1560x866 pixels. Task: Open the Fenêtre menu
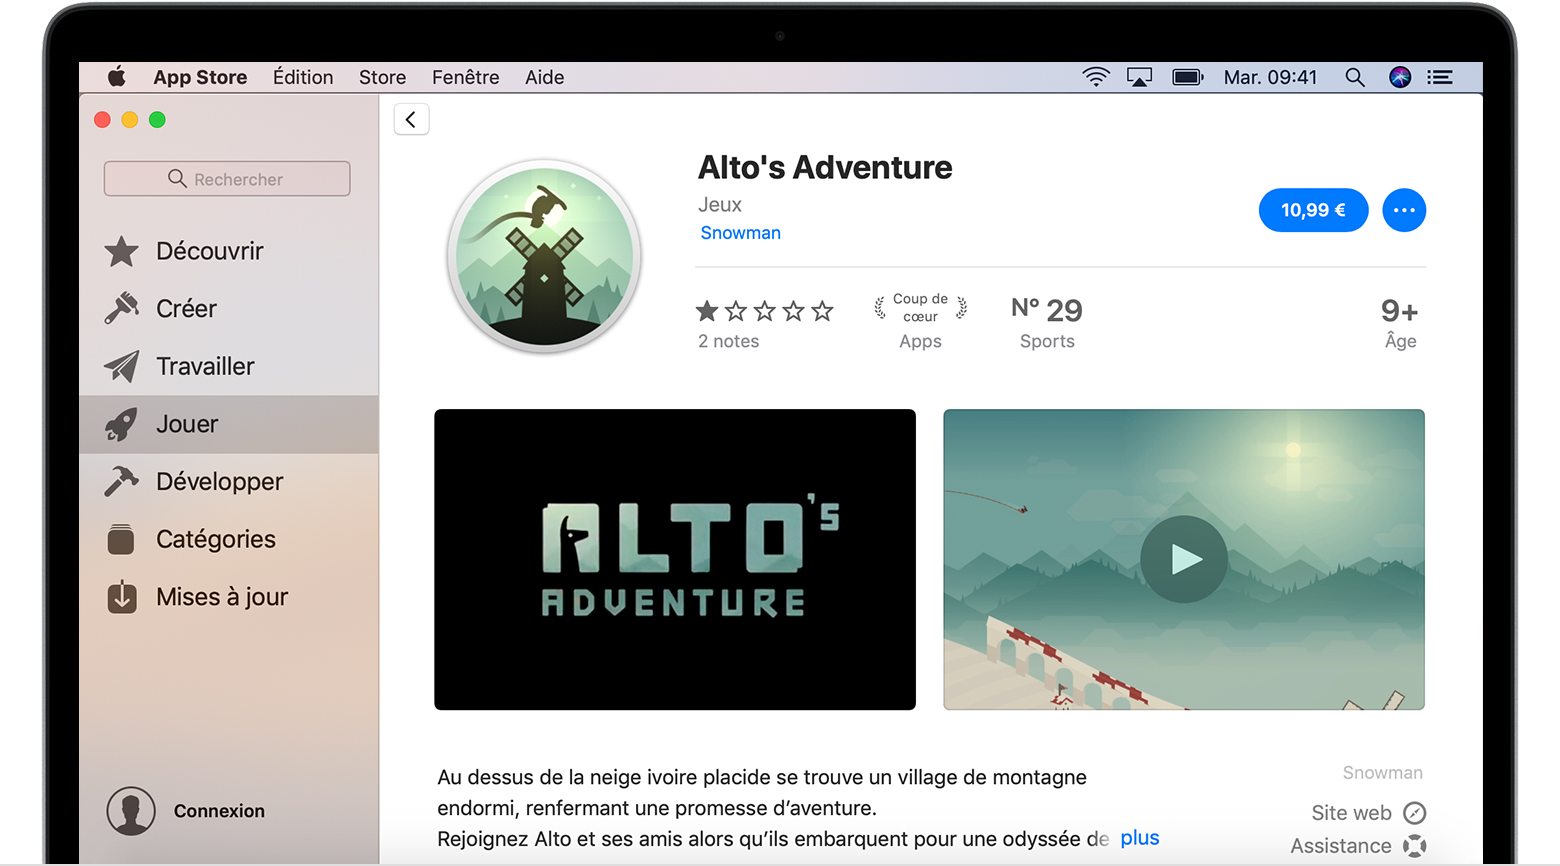(x=465, y=77)
